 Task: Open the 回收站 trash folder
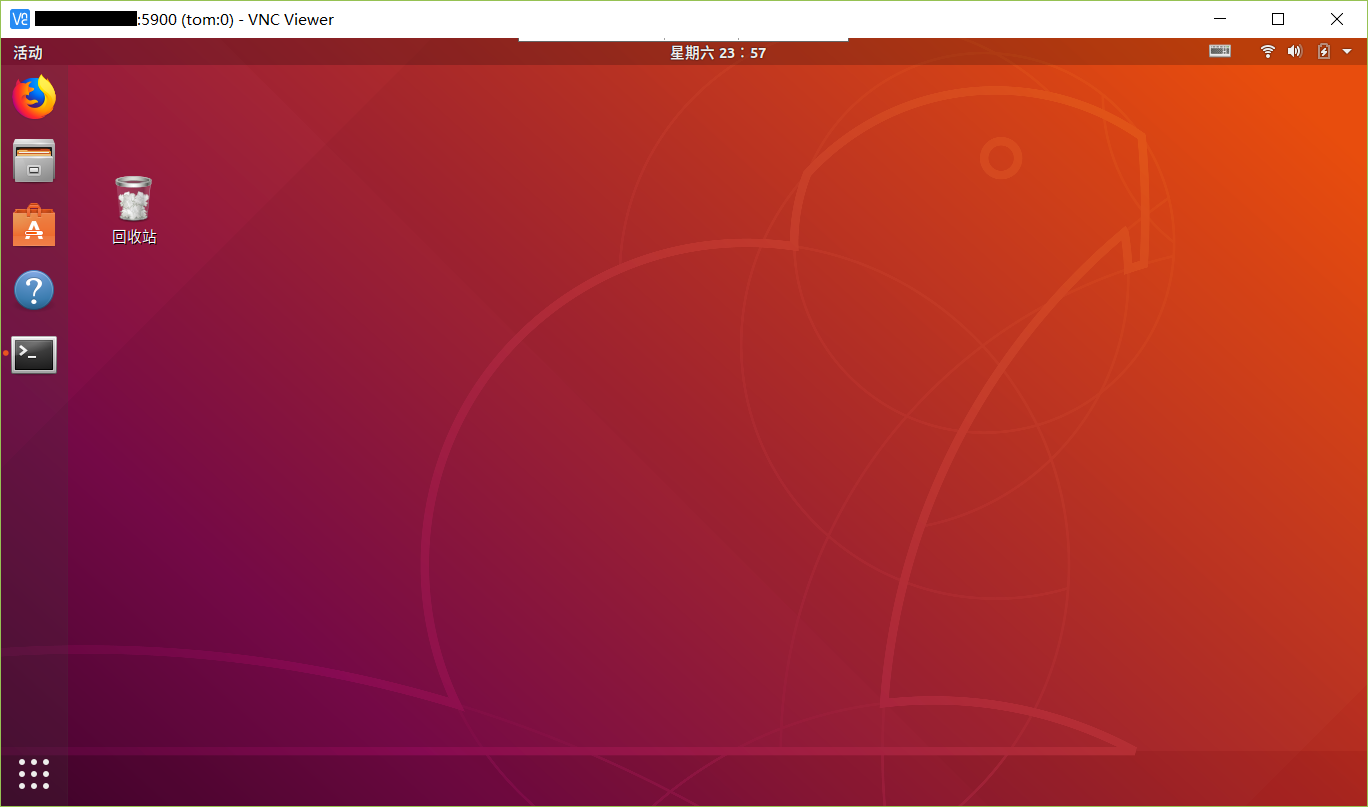pyautogui.click(x=133, y=197)
